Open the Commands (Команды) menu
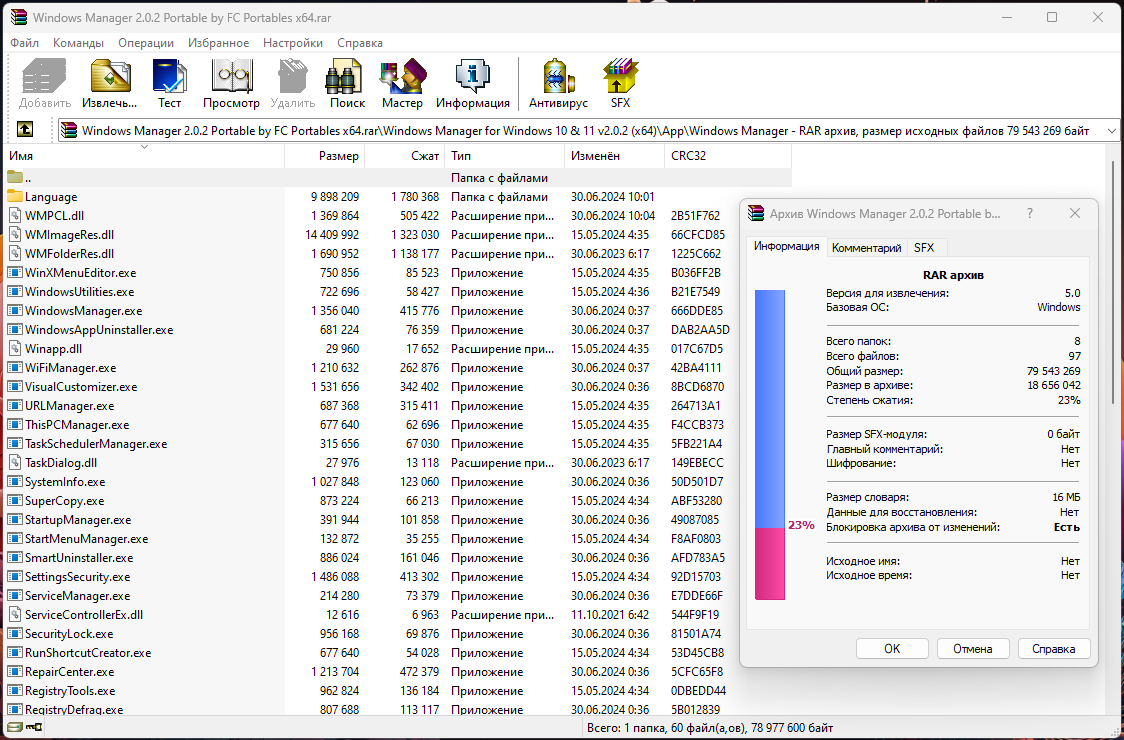This screenshot has height=740, width=1124. [x=78, y=43]
